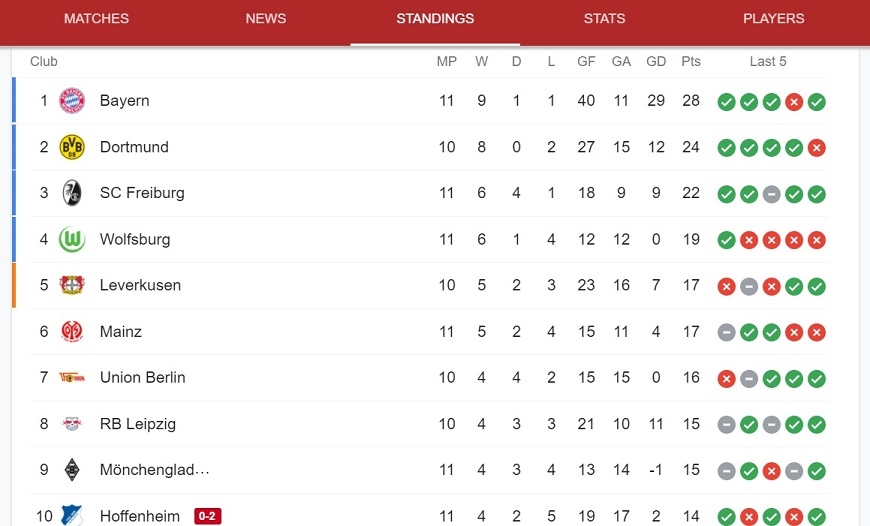Click the Mainz club logo

[72, 331]
